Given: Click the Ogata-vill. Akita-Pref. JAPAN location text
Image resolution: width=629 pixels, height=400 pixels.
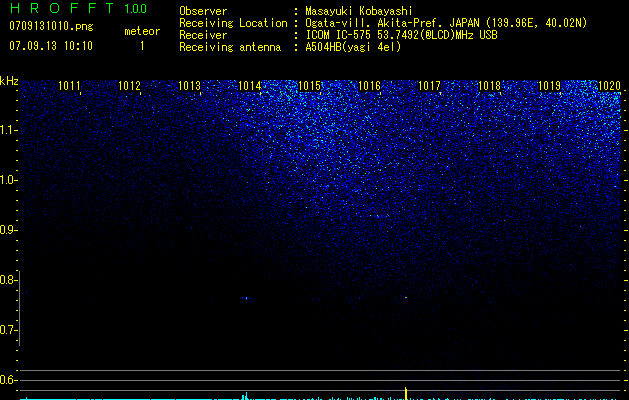Looking at the screenshot, I should pyautogui.click(x=446, y=23).
